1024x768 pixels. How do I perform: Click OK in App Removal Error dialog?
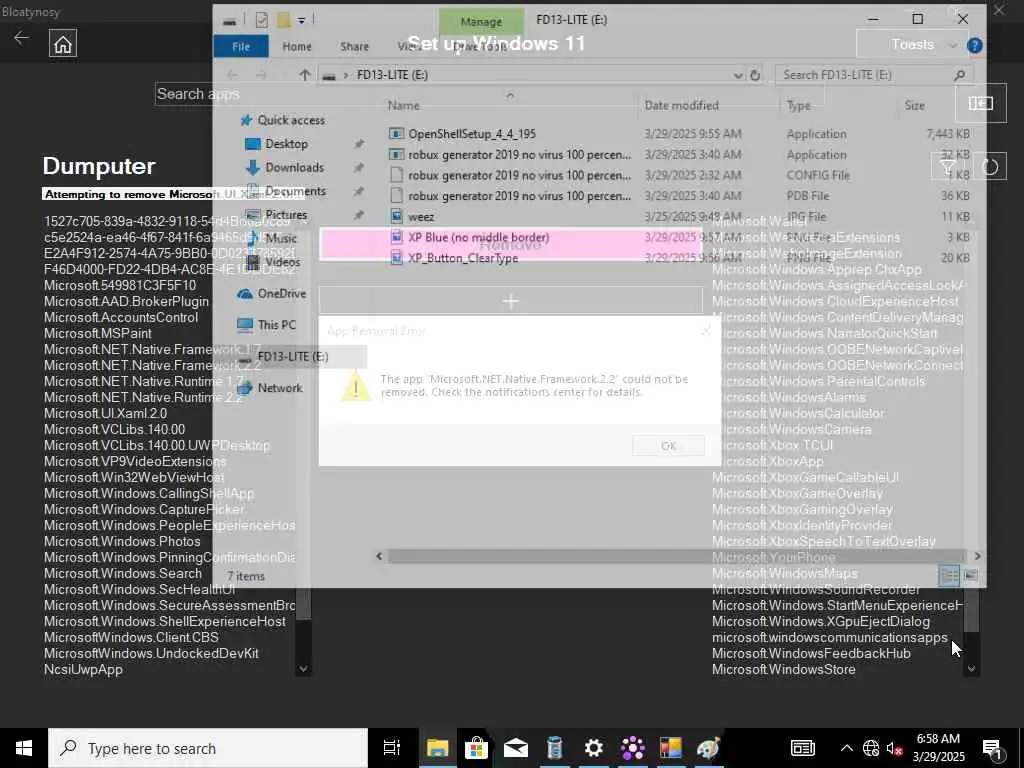coord(668,446)
